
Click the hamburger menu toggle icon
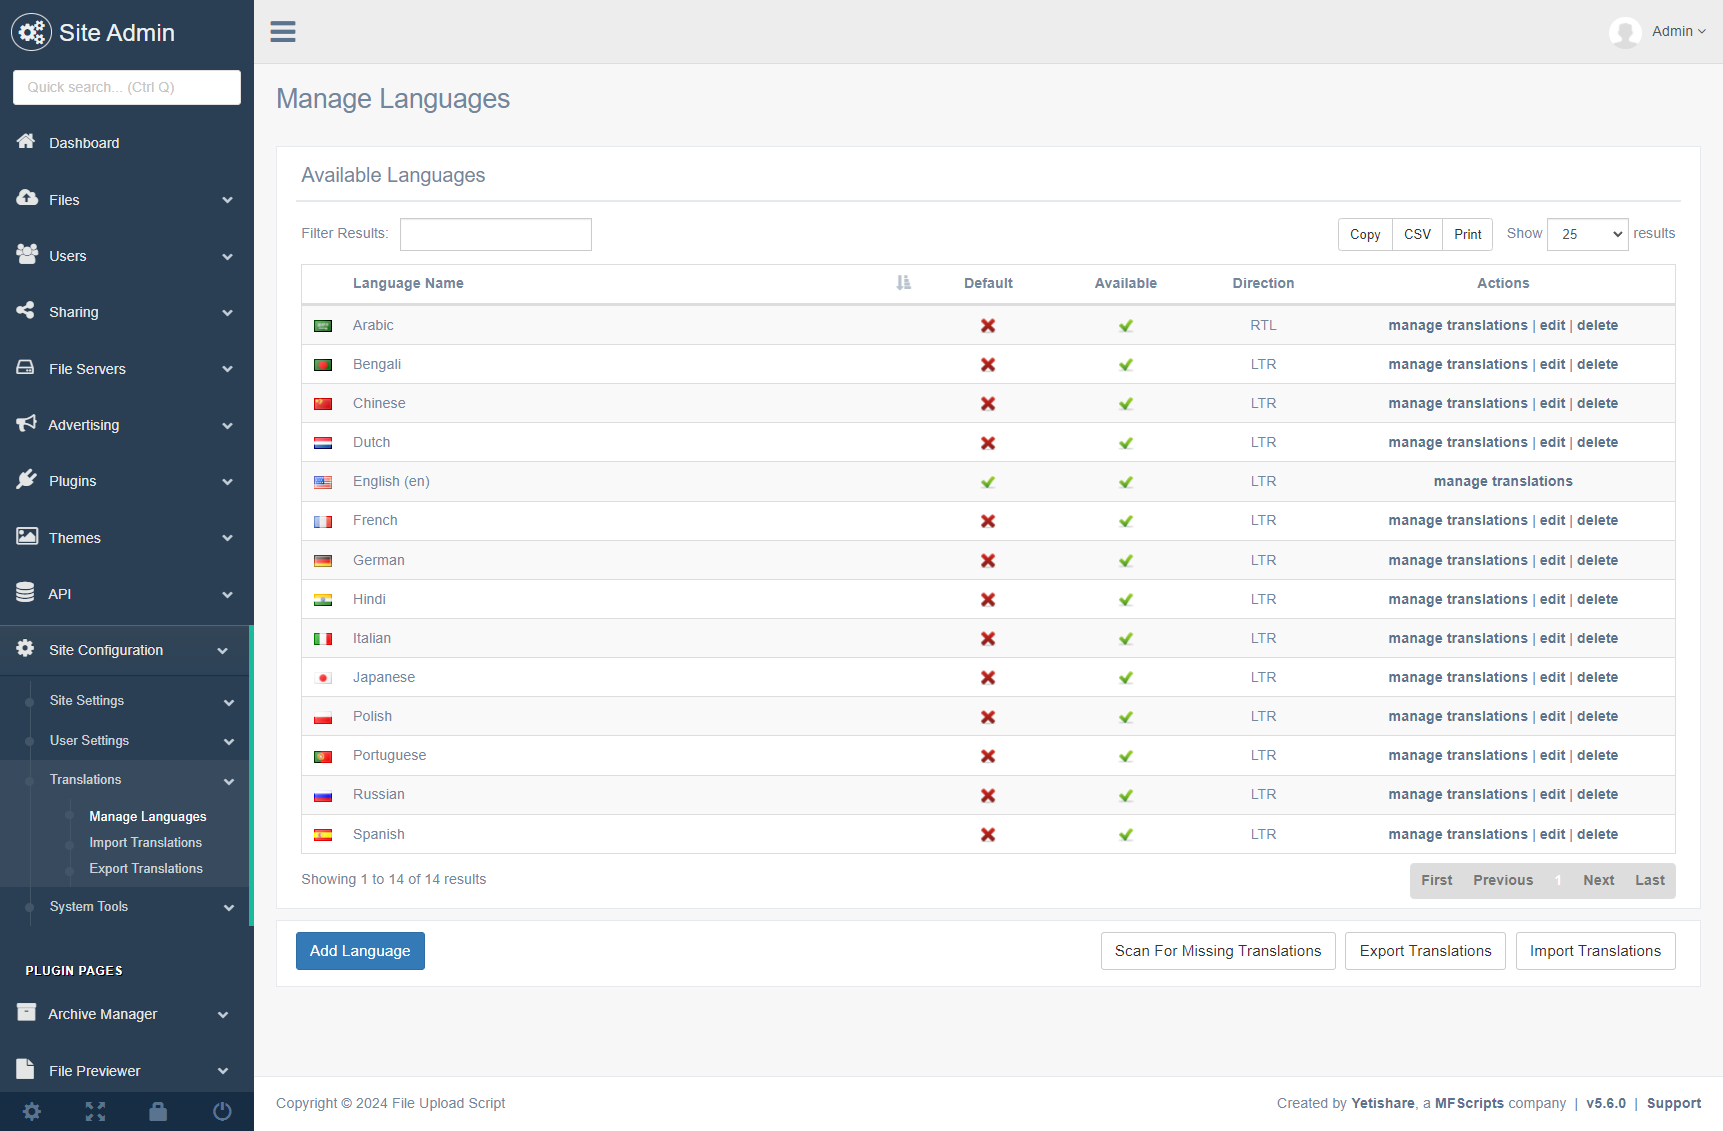point(283,32)
